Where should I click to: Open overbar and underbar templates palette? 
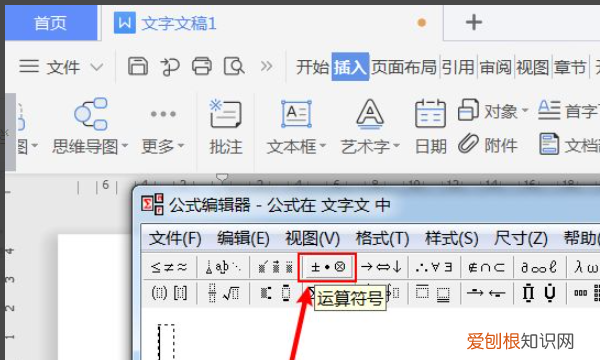point(434,294)
